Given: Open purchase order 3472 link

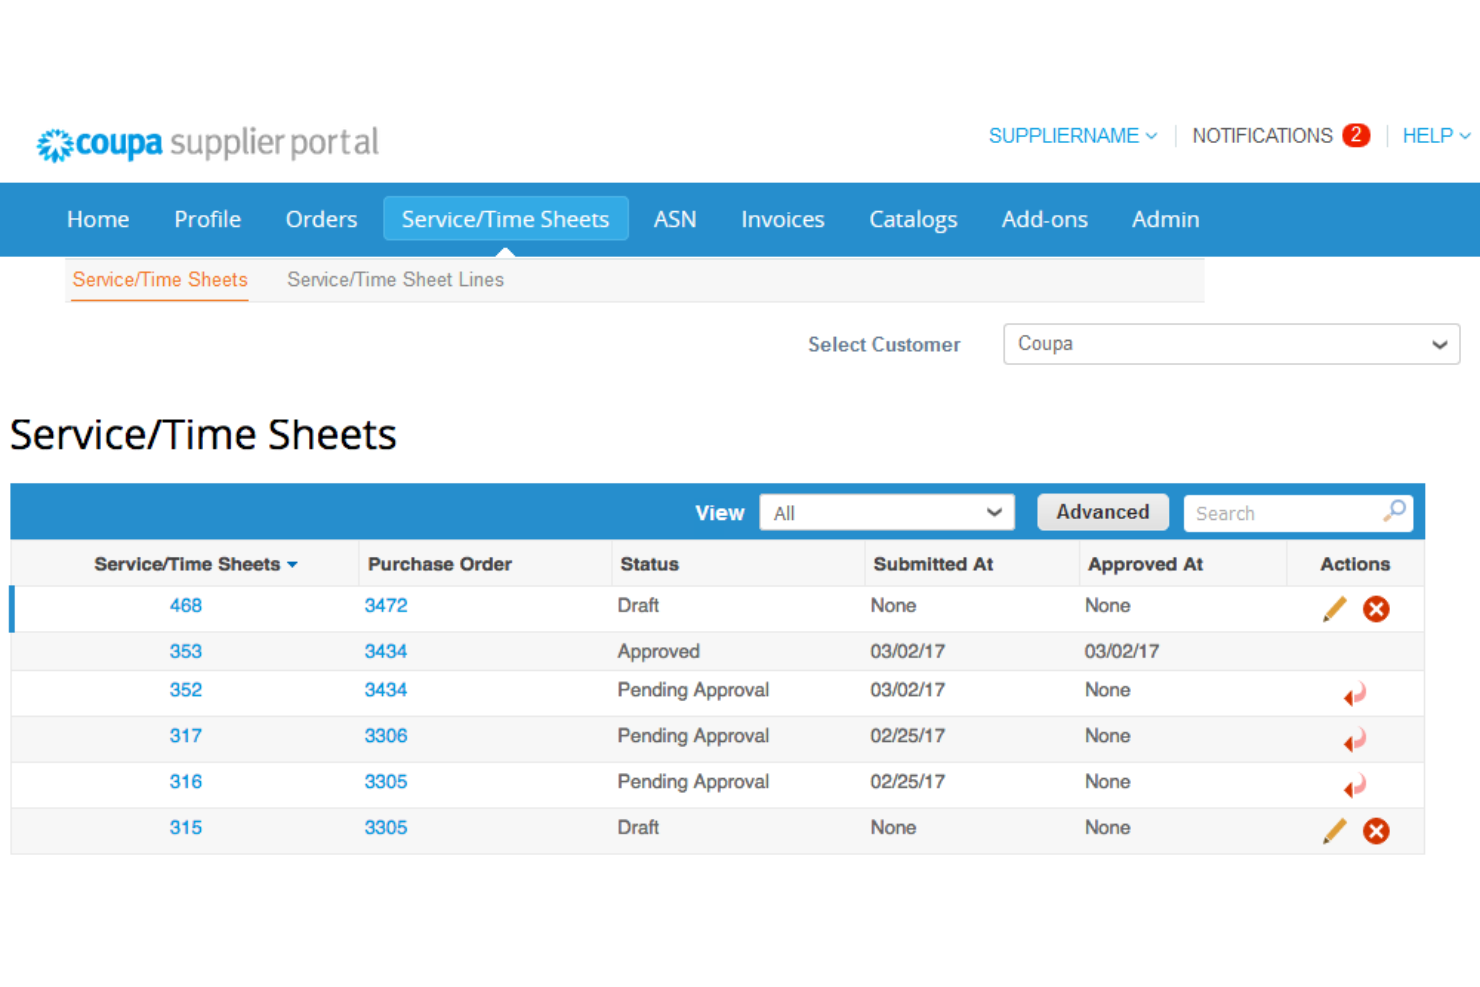Looking at the screenshot, I should 386,605.
